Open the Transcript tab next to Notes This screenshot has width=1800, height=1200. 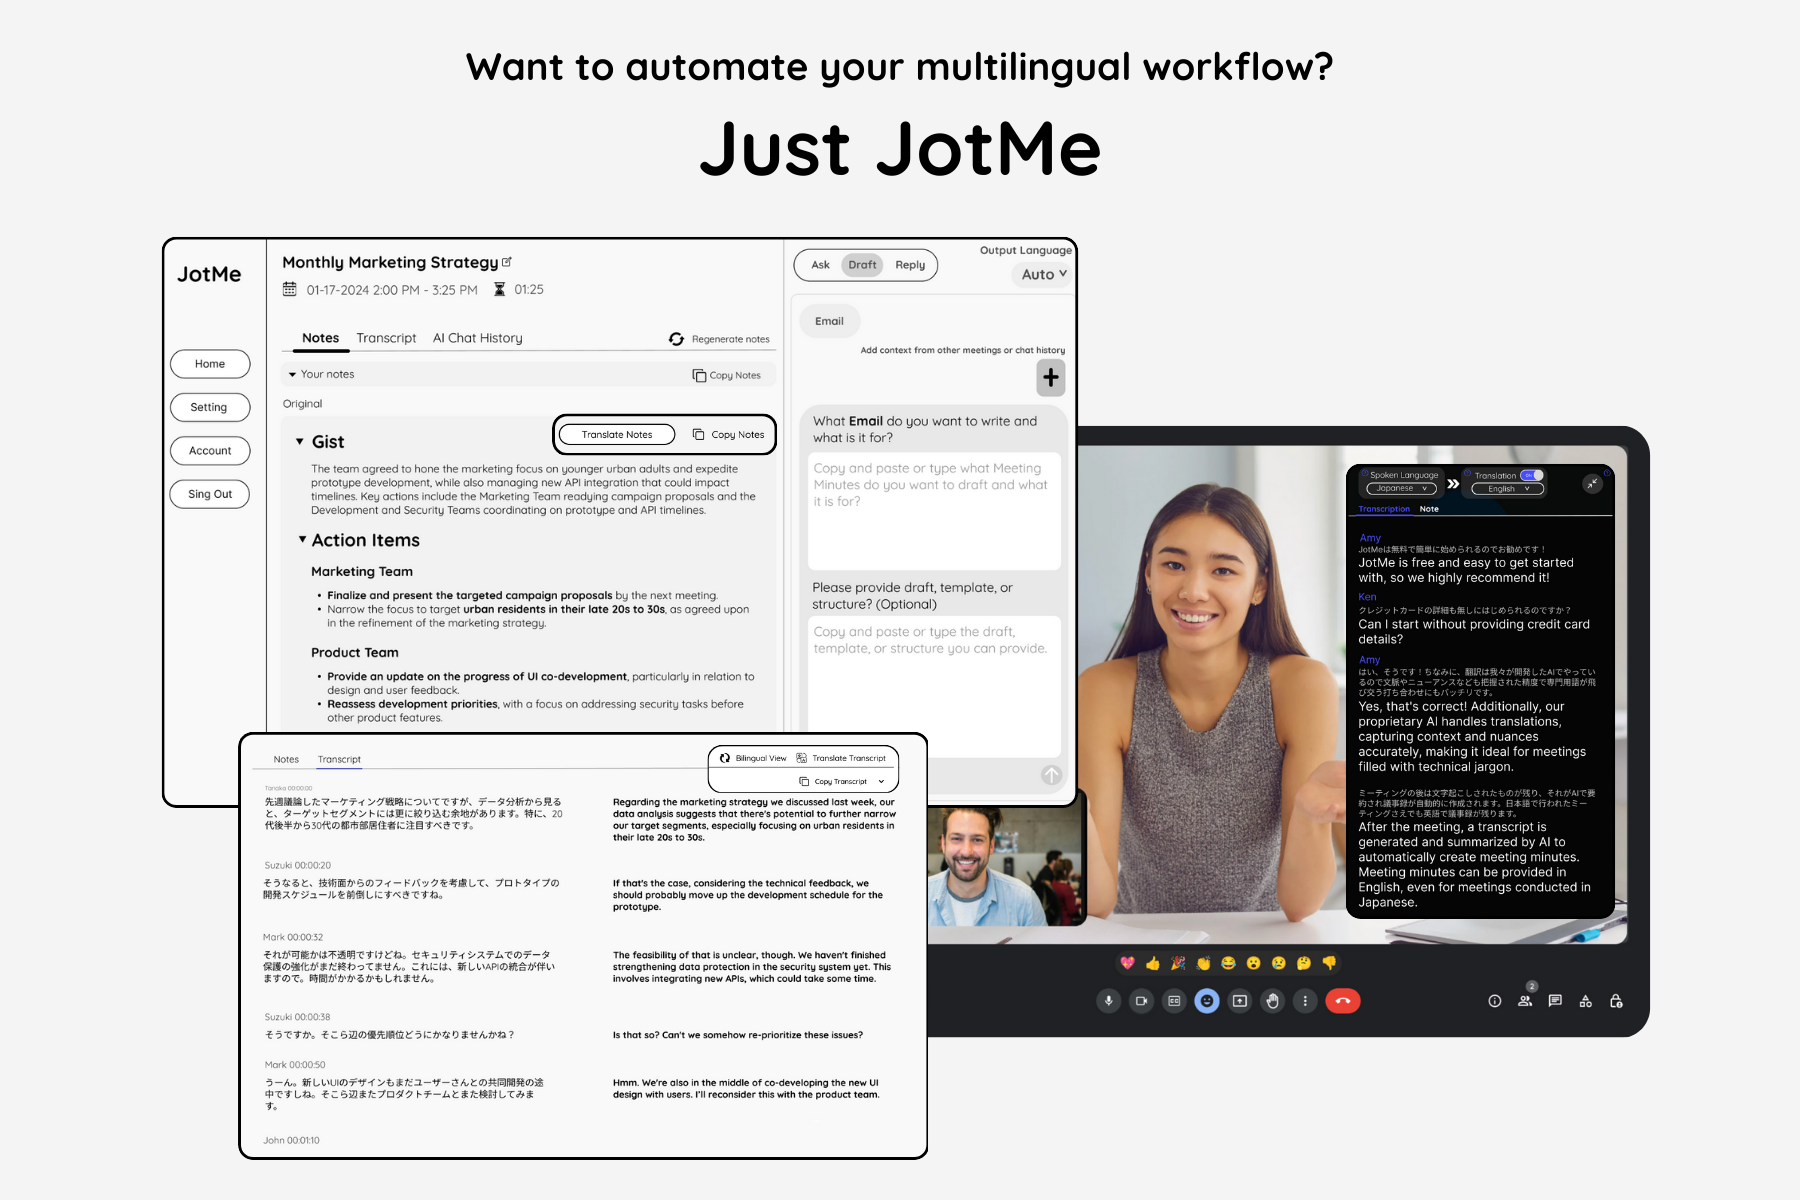point(386,338)
